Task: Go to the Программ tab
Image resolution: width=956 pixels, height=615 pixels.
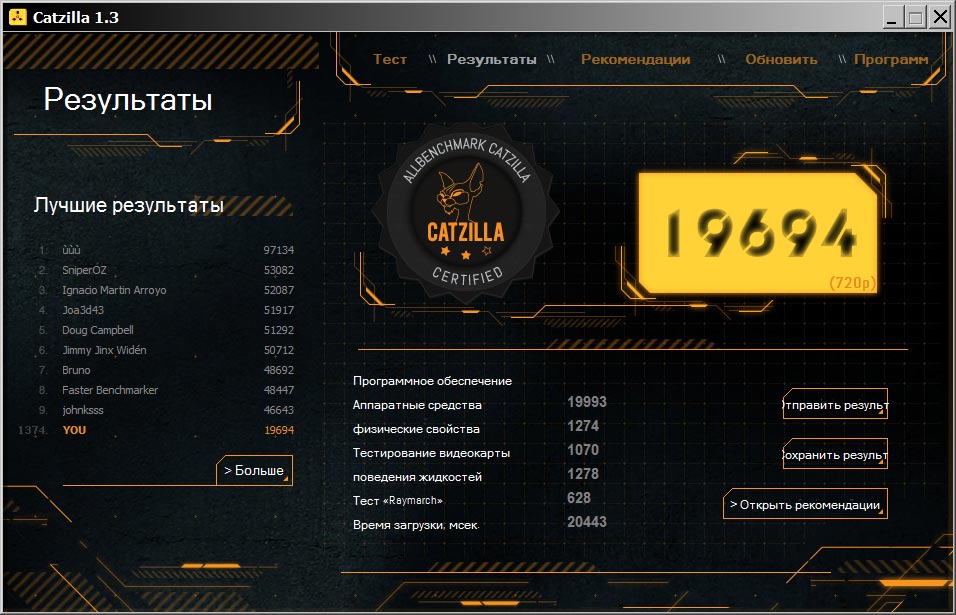Action: [x=890, y=59]
